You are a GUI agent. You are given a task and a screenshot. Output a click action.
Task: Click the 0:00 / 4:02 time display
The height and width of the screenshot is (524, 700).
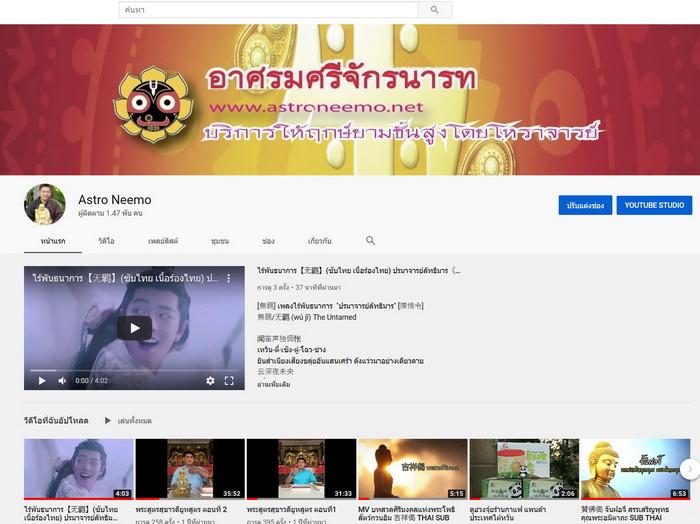point(92,381)
